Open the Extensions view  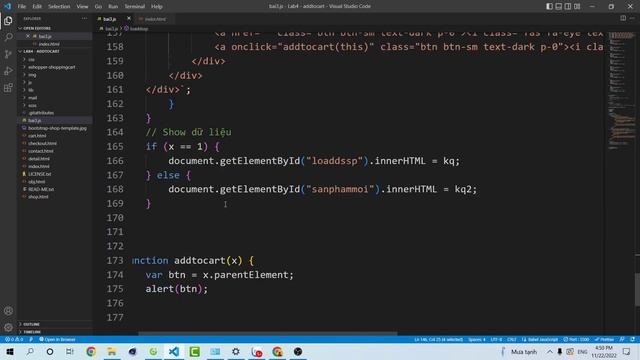(8, 88)
